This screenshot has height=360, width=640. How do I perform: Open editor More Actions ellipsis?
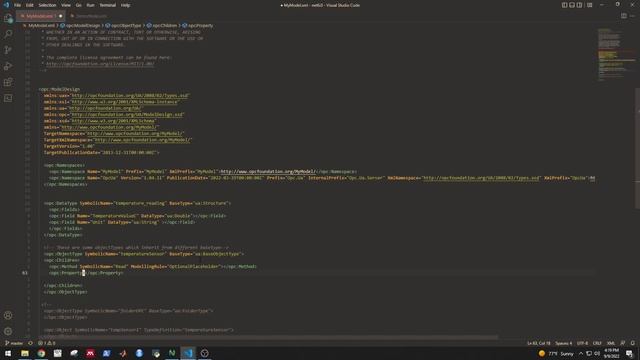(x=632, y=16)
